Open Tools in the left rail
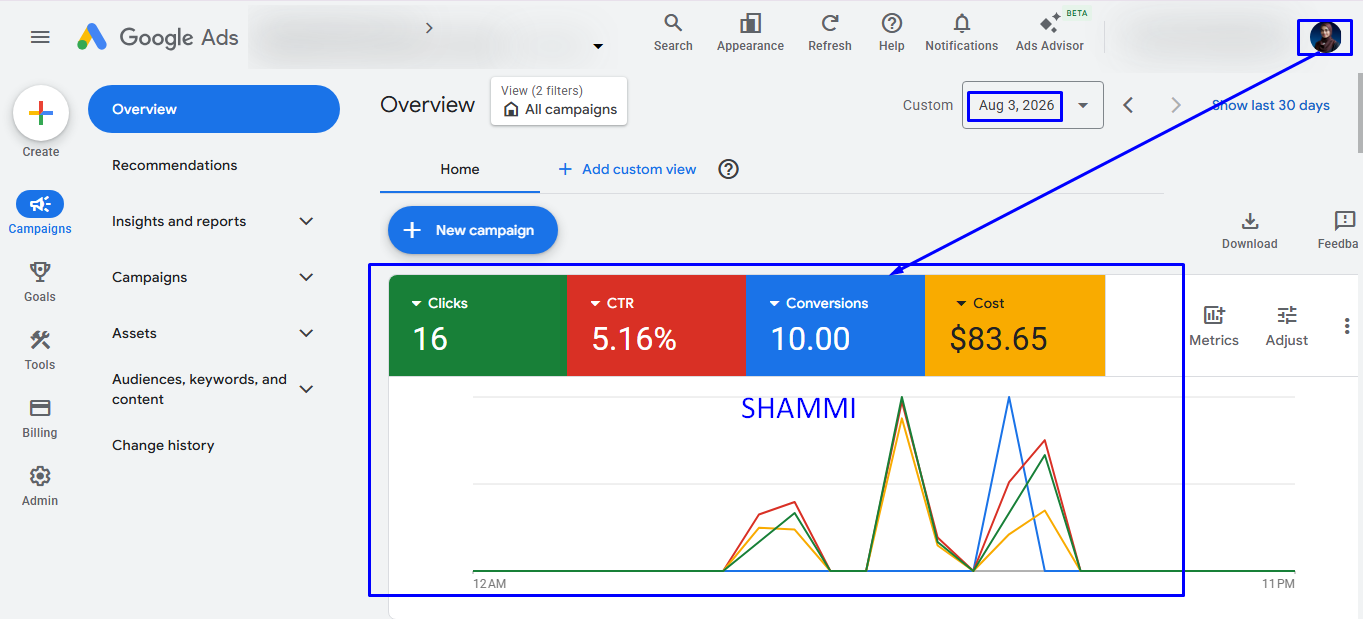 [40, 350]
